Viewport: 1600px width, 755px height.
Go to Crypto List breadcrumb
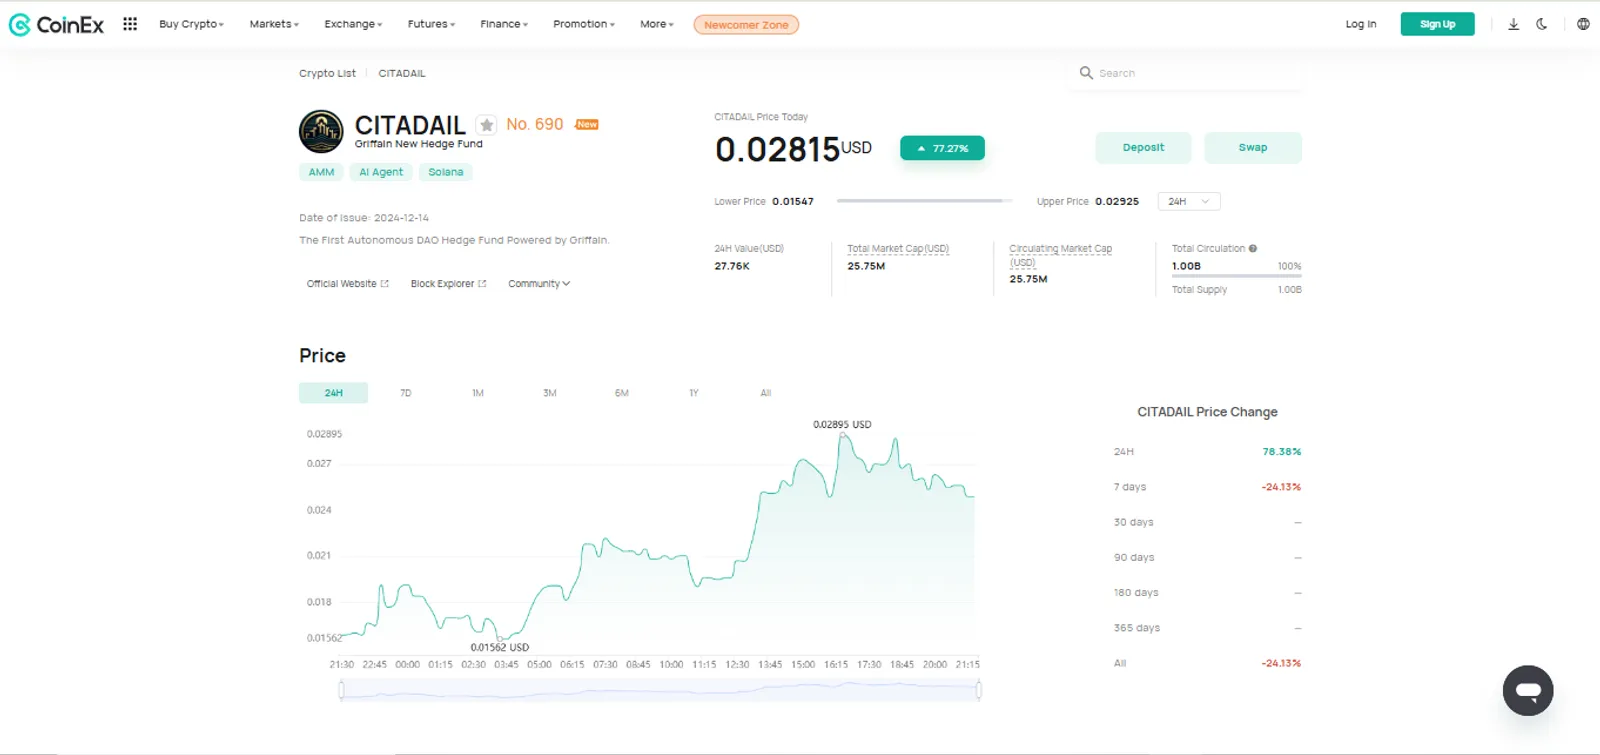pos(327,73)
